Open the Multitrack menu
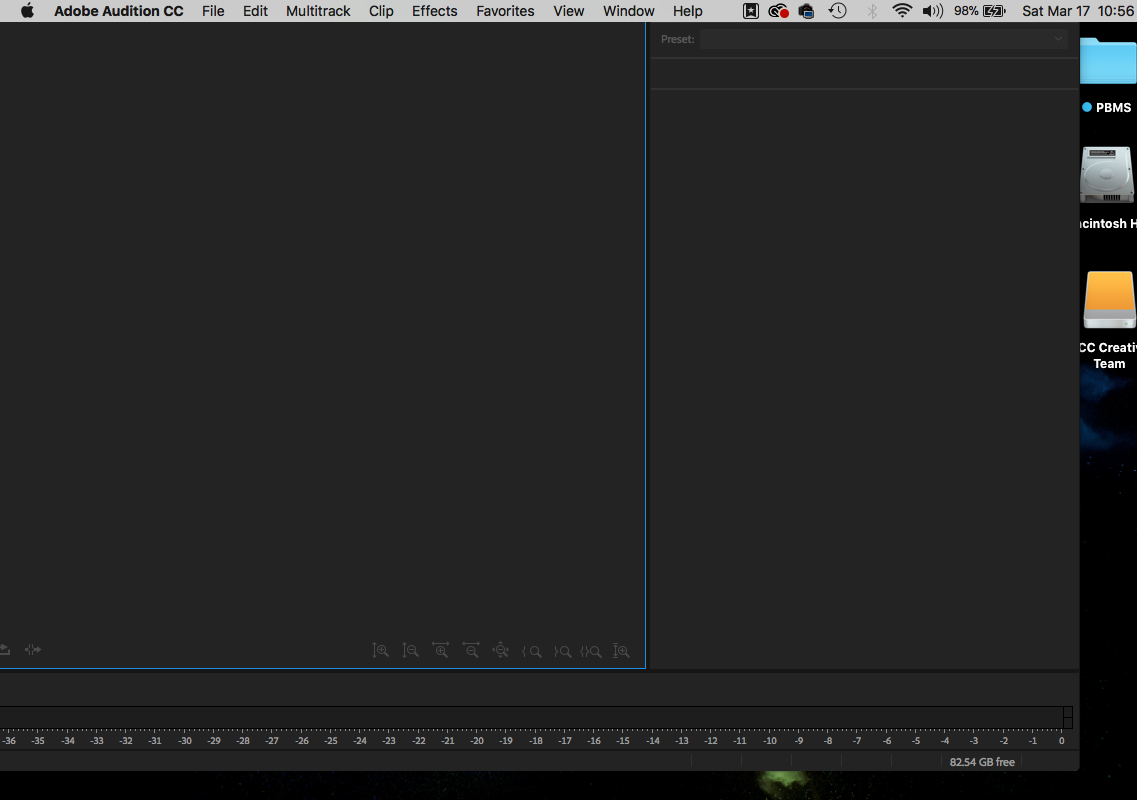 pyautogui.click(x=318, y=11)
